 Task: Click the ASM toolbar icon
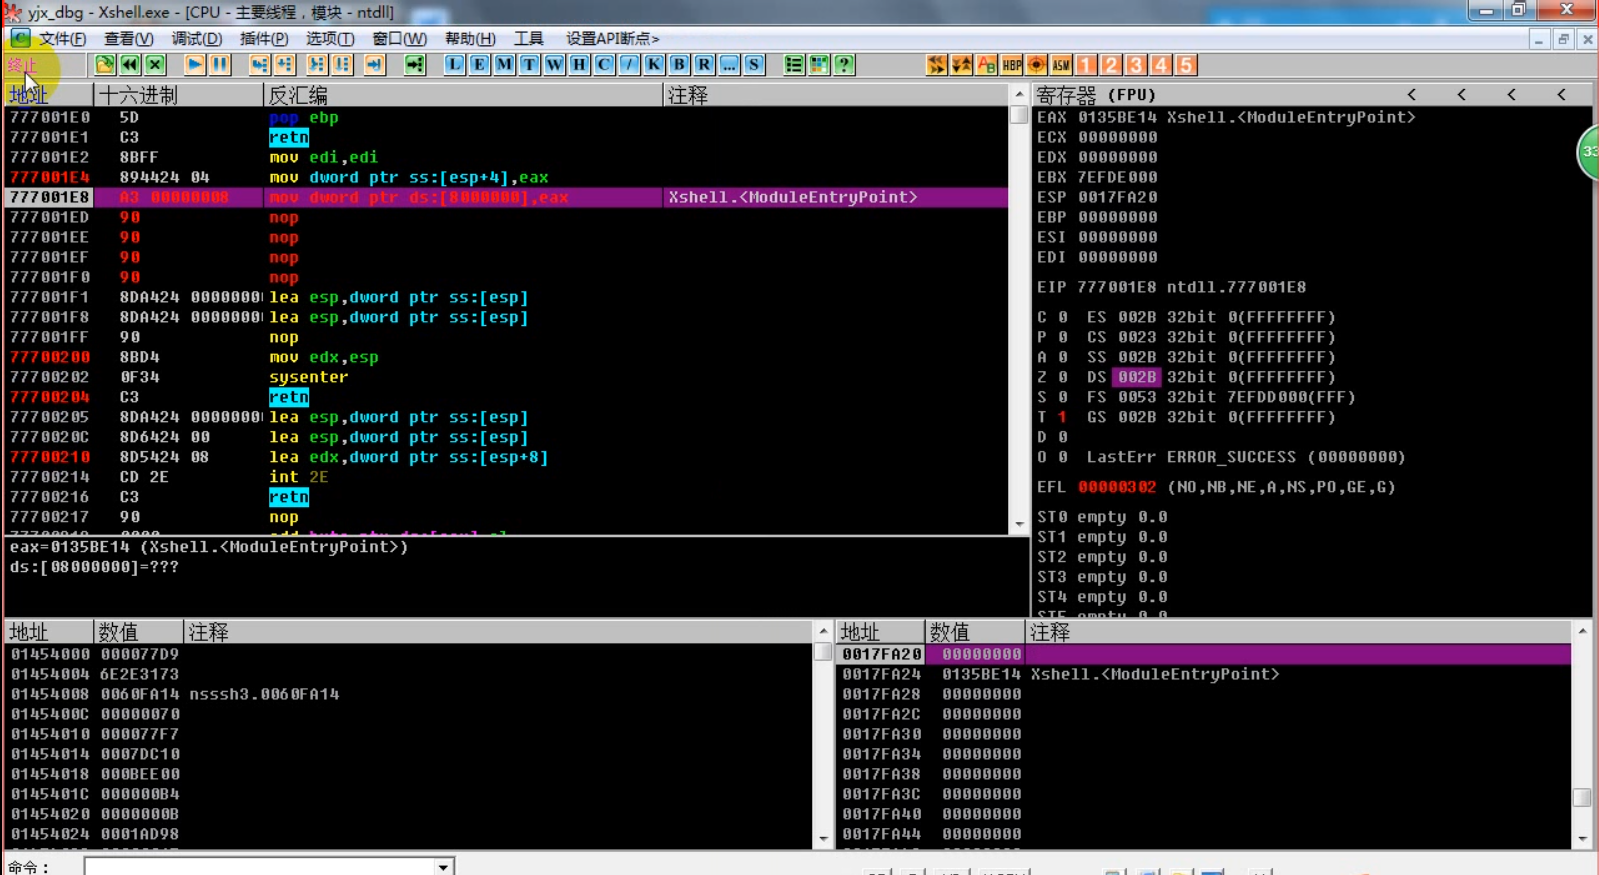[x=1062, y=65]
